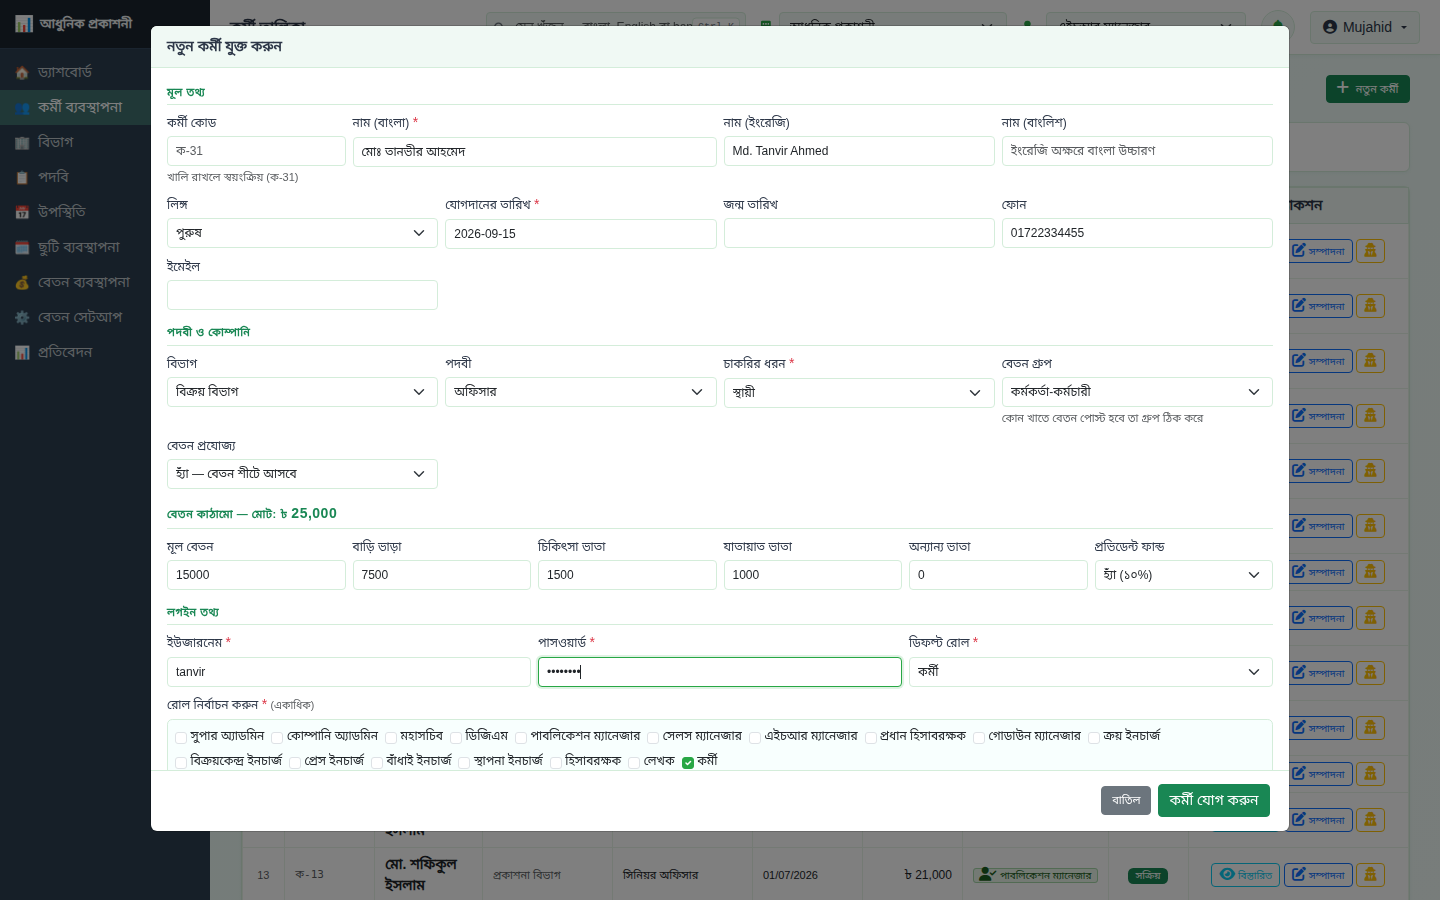Open the বেতন প্রযোজ্য dropdown
The image size is (1440, 900).
302,474
